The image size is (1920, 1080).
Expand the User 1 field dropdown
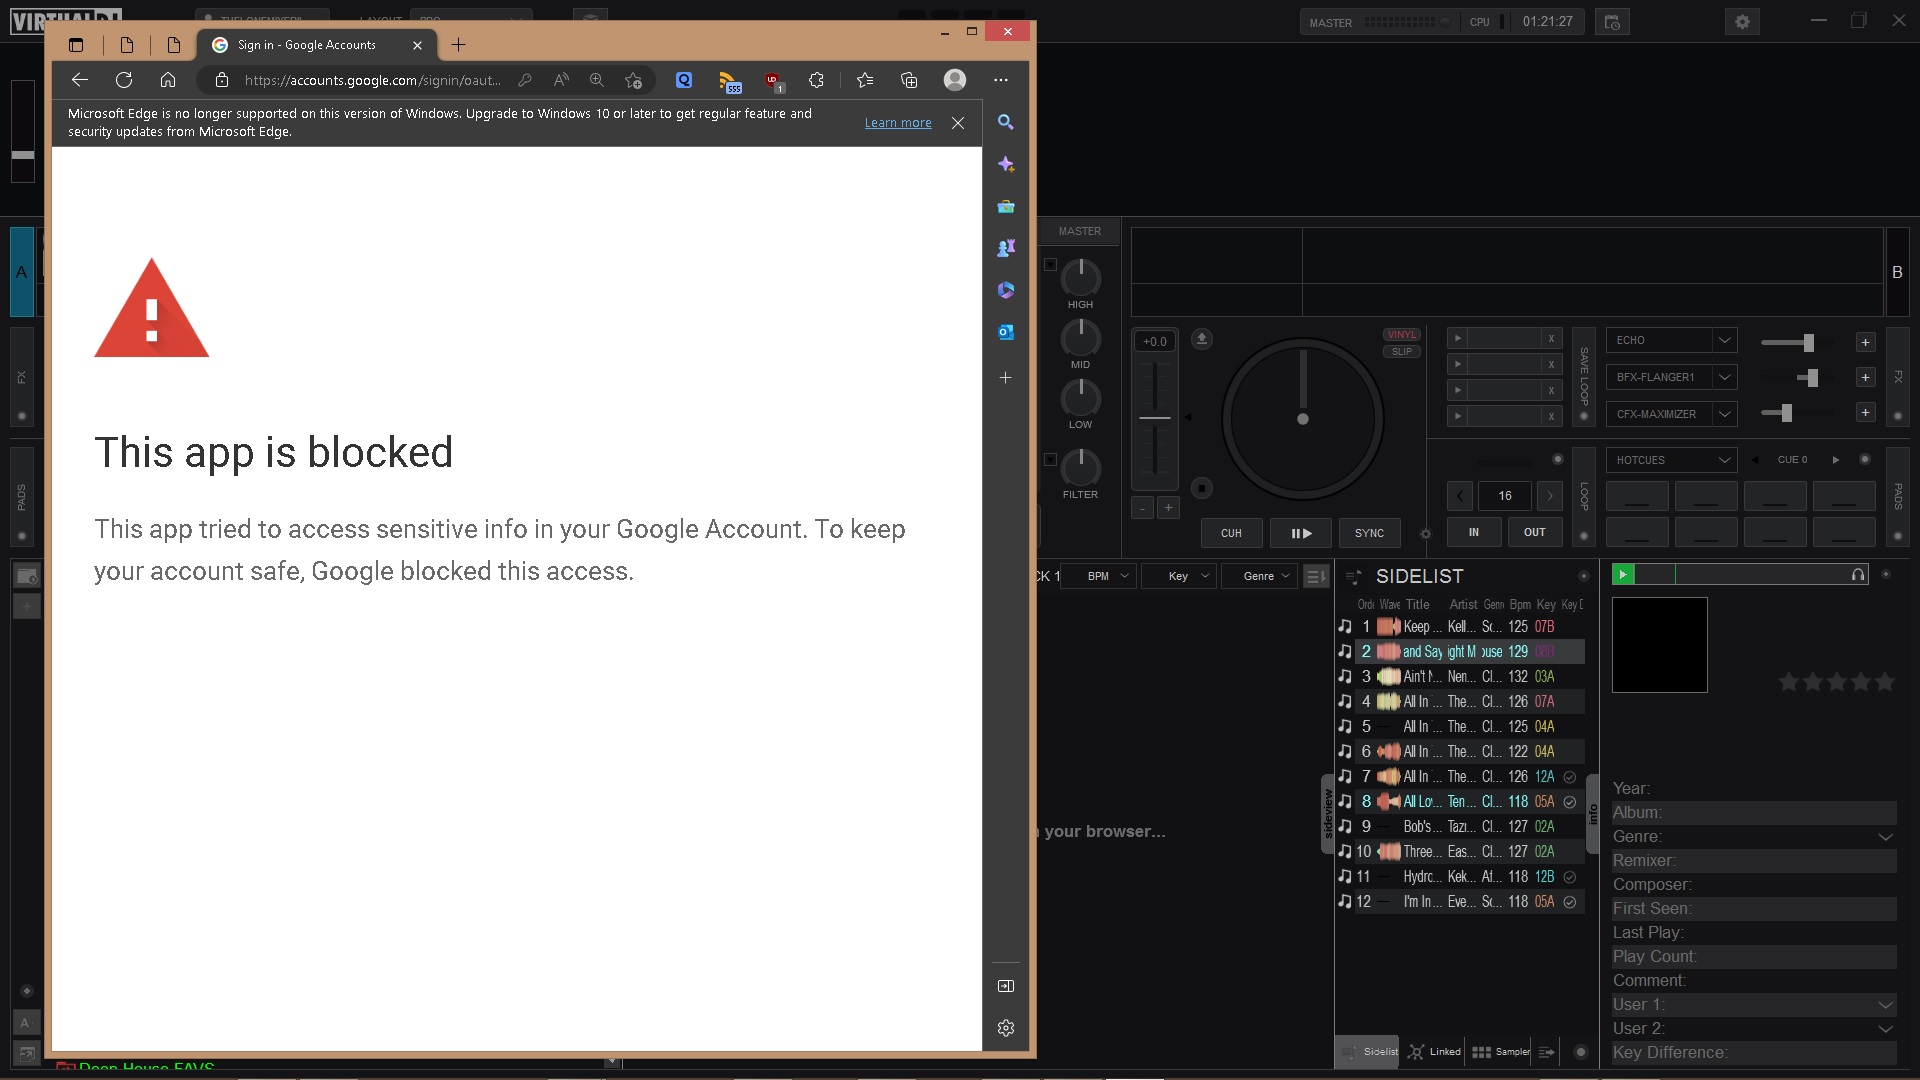click(1885, 1005)
